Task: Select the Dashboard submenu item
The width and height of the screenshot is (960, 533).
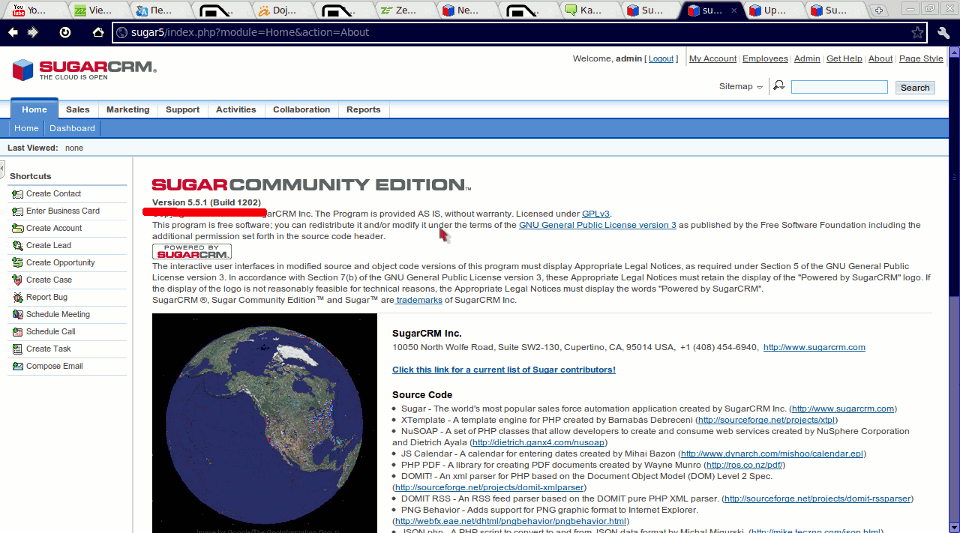Action: [x=72, y=128]
